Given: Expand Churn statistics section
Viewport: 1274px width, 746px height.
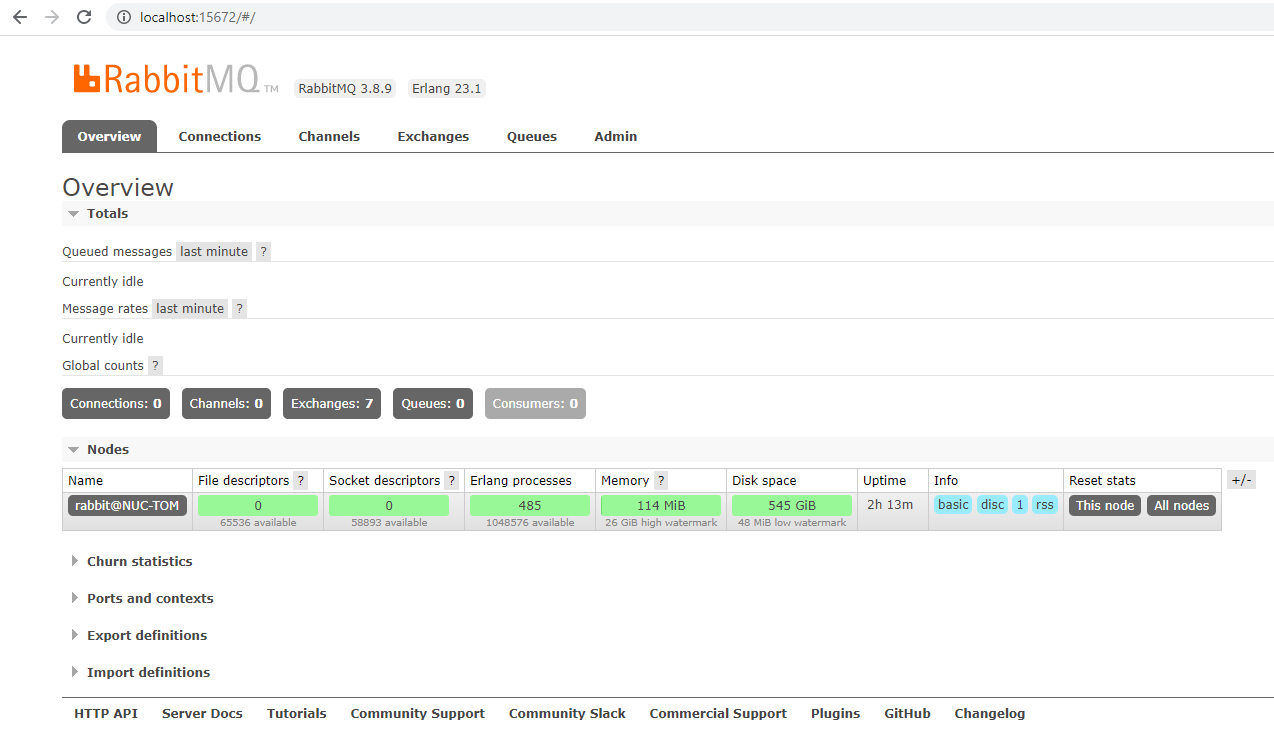Looking at the screenshot, I should 139,562.
